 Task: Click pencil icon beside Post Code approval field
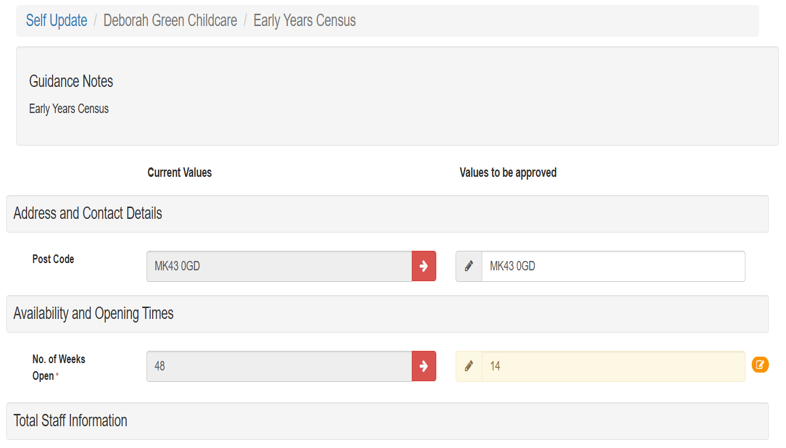tap(469, 266)
